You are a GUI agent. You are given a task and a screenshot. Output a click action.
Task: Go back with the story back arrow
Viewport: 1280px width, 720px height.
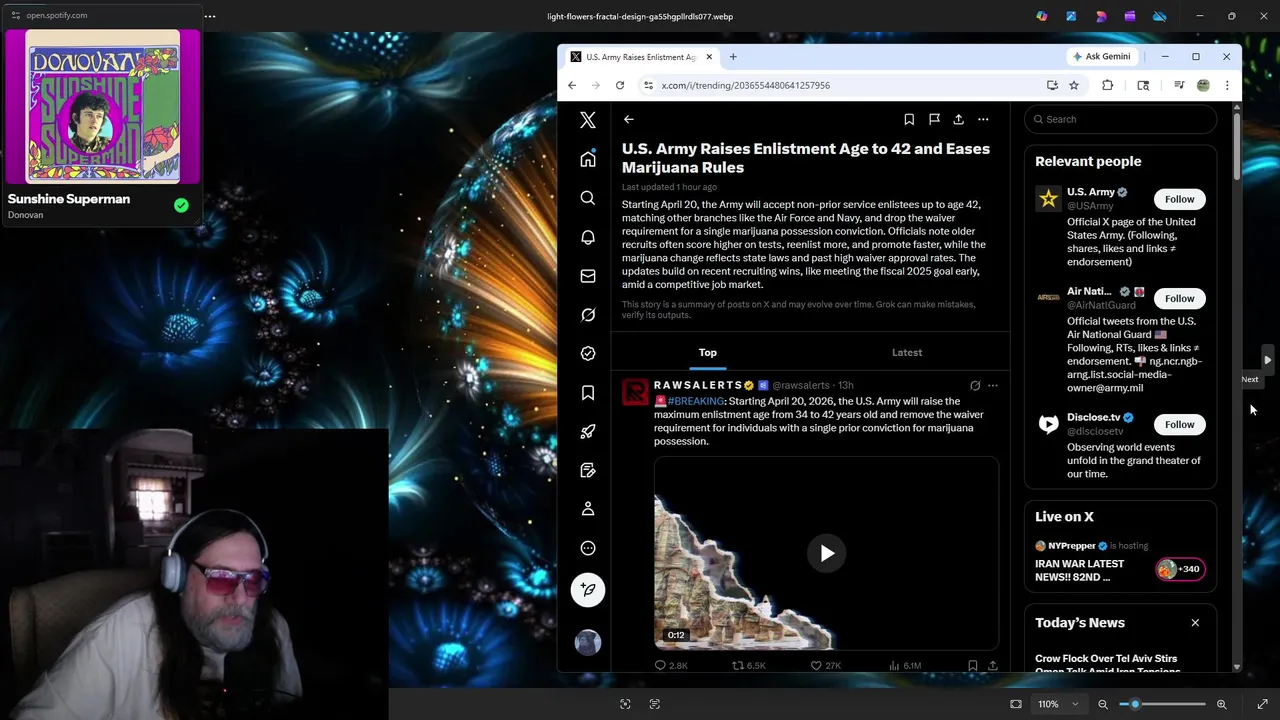click(629, 119)
